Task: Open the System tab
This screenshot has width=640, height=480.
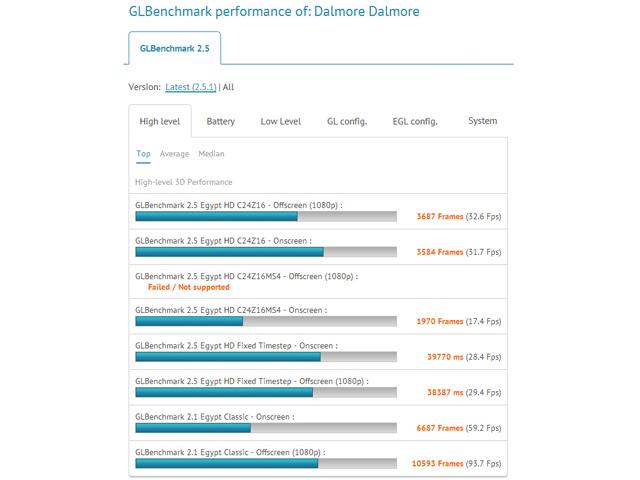Action: pyautogui.click(x=482, y=121)
